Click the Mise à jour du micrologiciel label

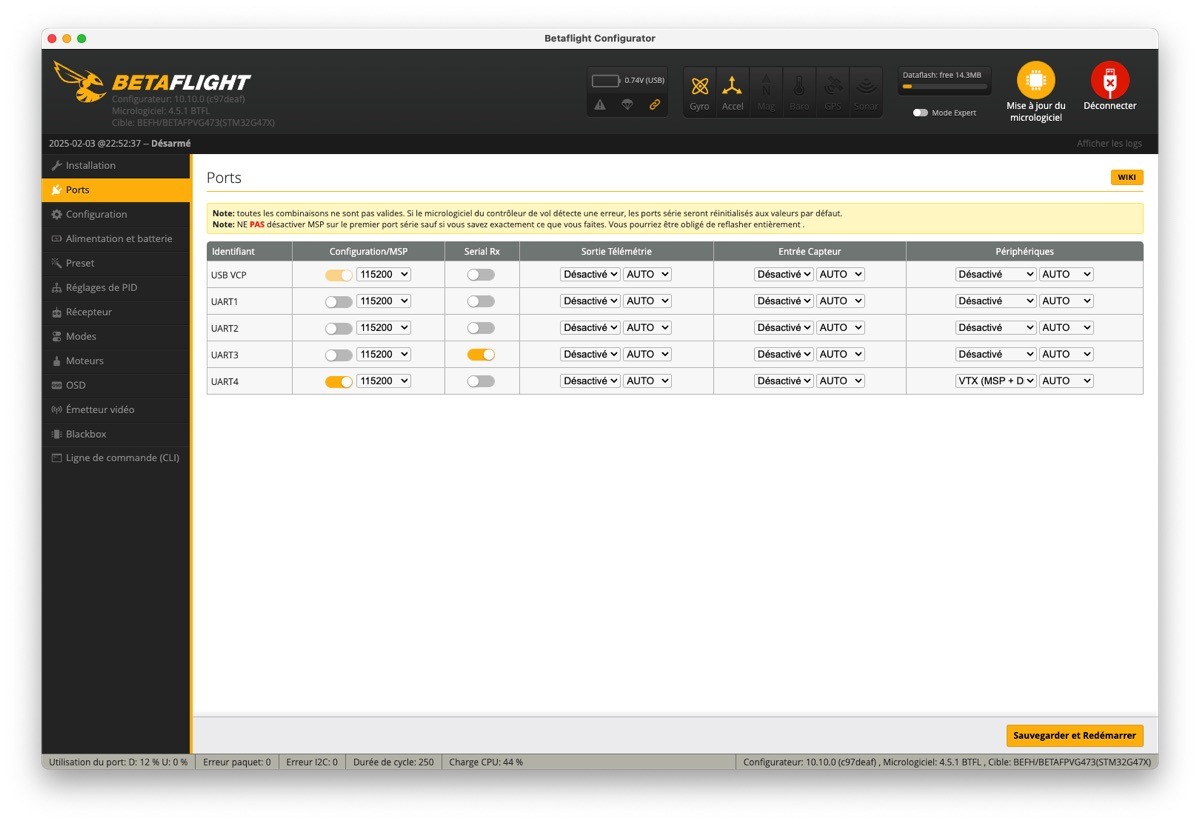pos(1036,111)
